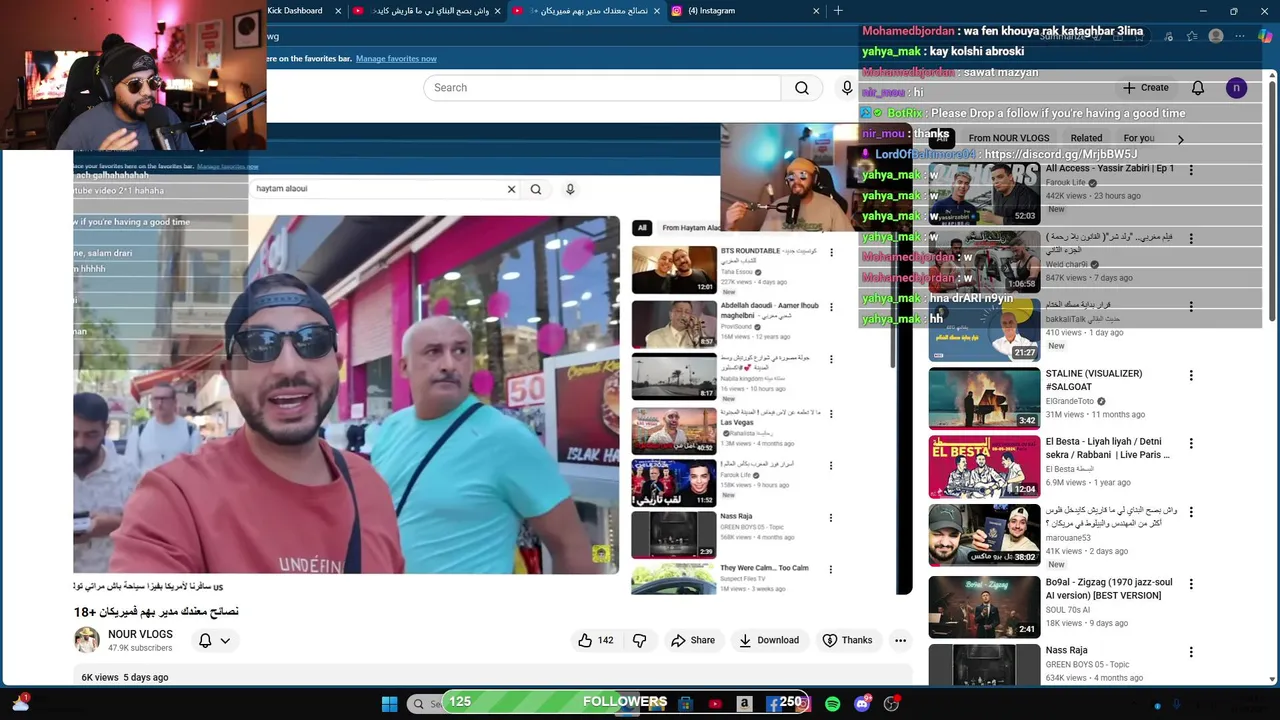The width and height of the screenshot is (1280, 720).
Task: Open the NOUR VLOGS channel name link
Action: (140, 635)
